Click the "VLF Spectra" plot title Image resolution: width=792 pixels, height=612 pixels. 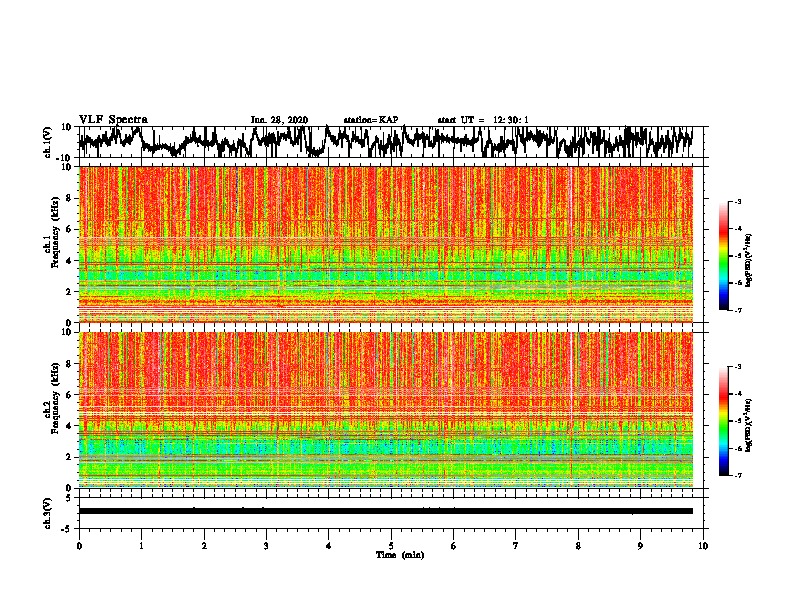(x=113, y=120)
